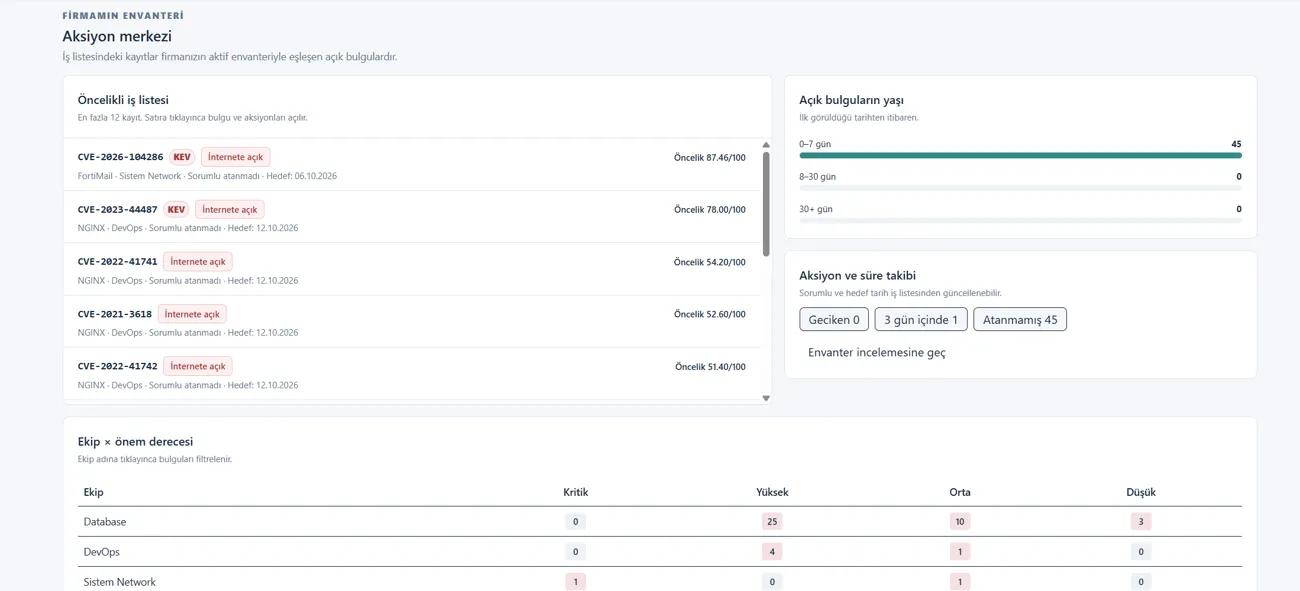Filter by Geciken 0 chip
This screenshot has width=1300, height=591.
point(834,319)
